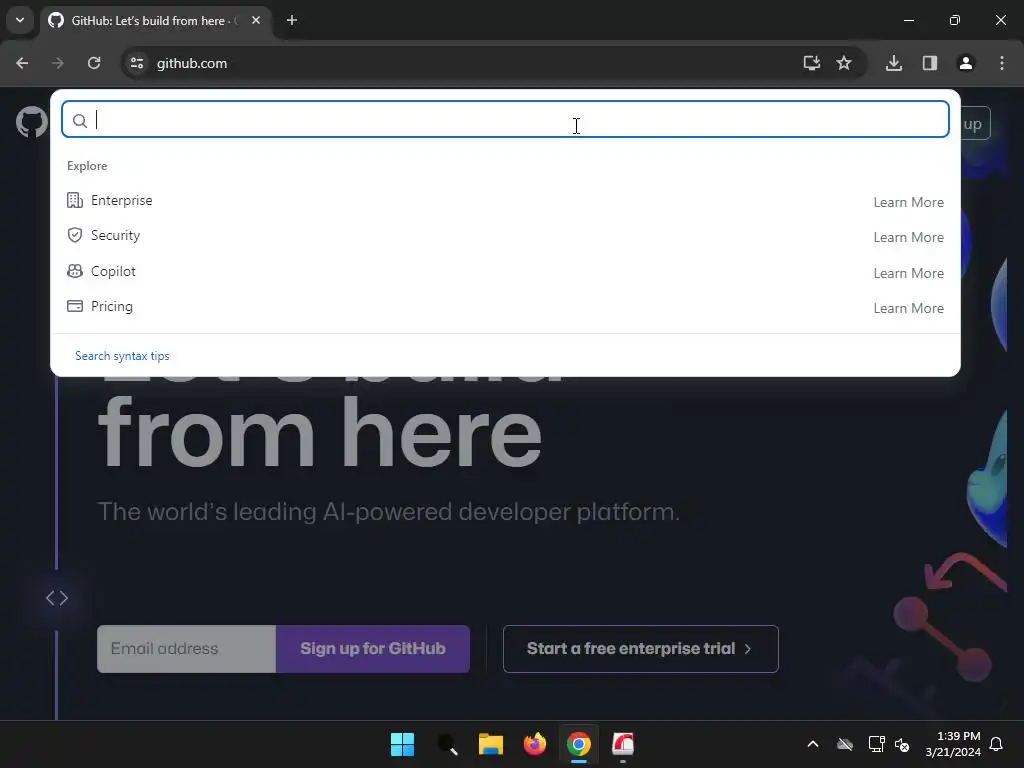Click the OneDrive cloud tray icon
1024x768 pixels.
pos(845,744)
